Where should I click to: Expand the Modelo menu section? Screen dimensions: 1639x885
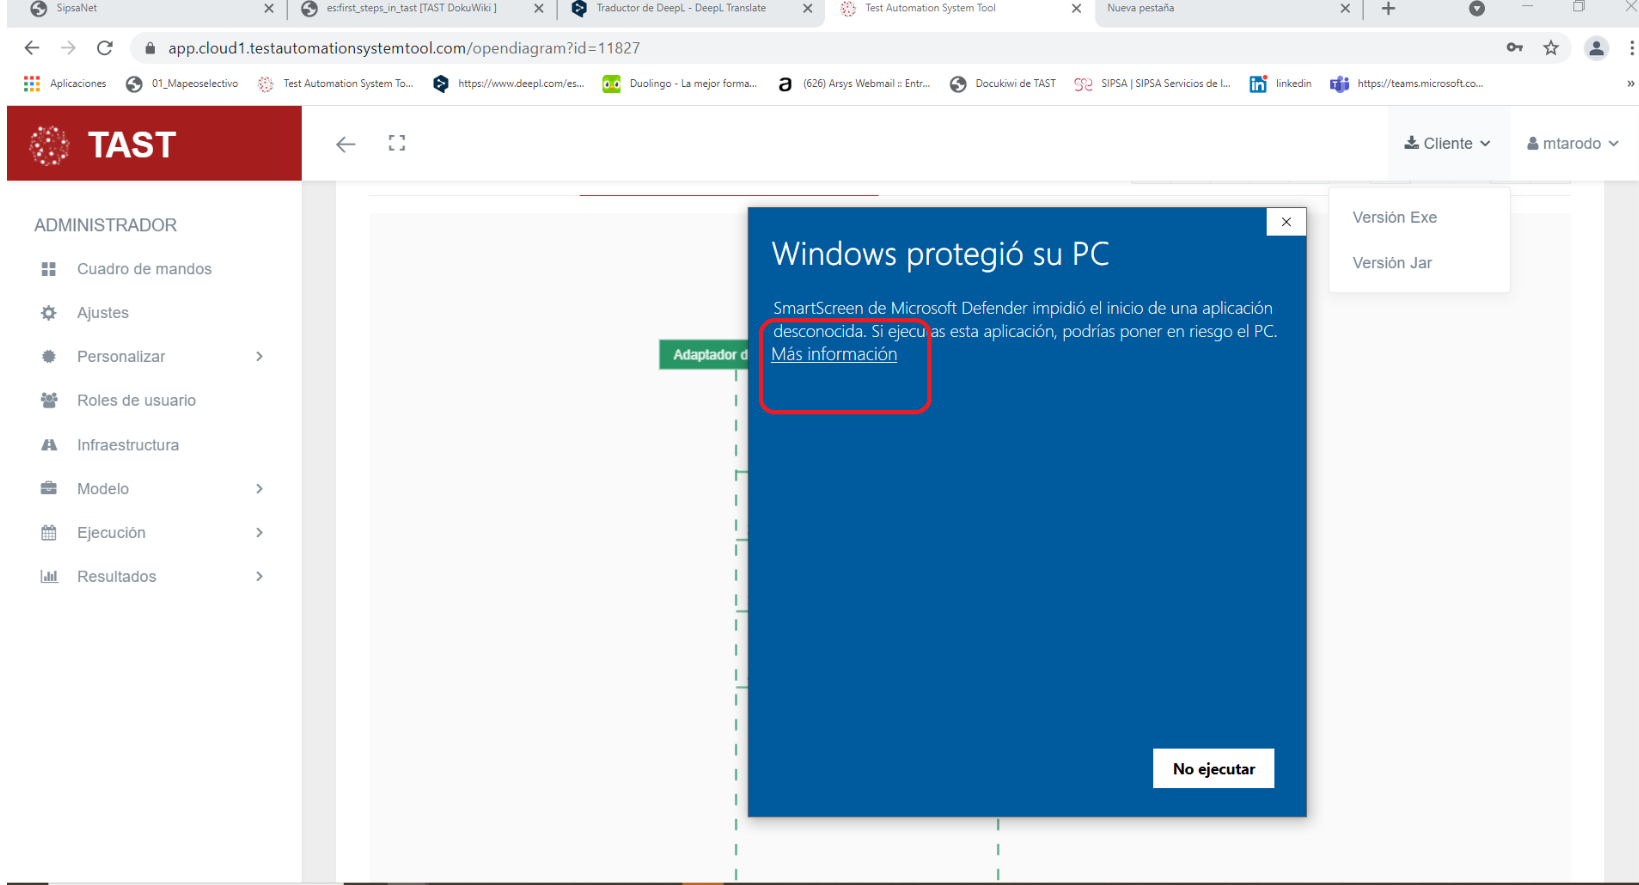[259, 489]
